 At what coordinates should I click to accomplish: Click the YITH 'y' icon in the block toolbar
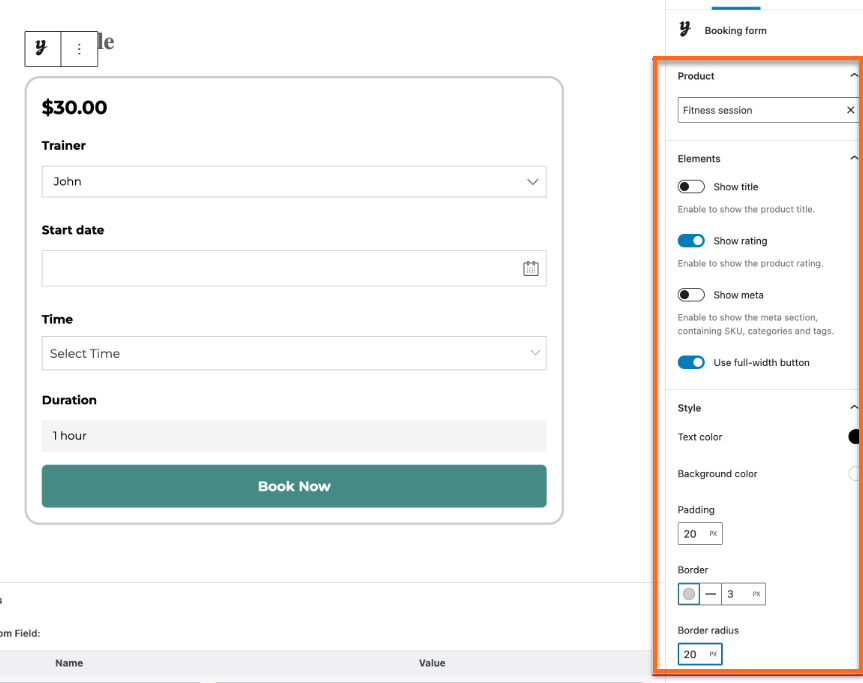click(x=41, y=48)
